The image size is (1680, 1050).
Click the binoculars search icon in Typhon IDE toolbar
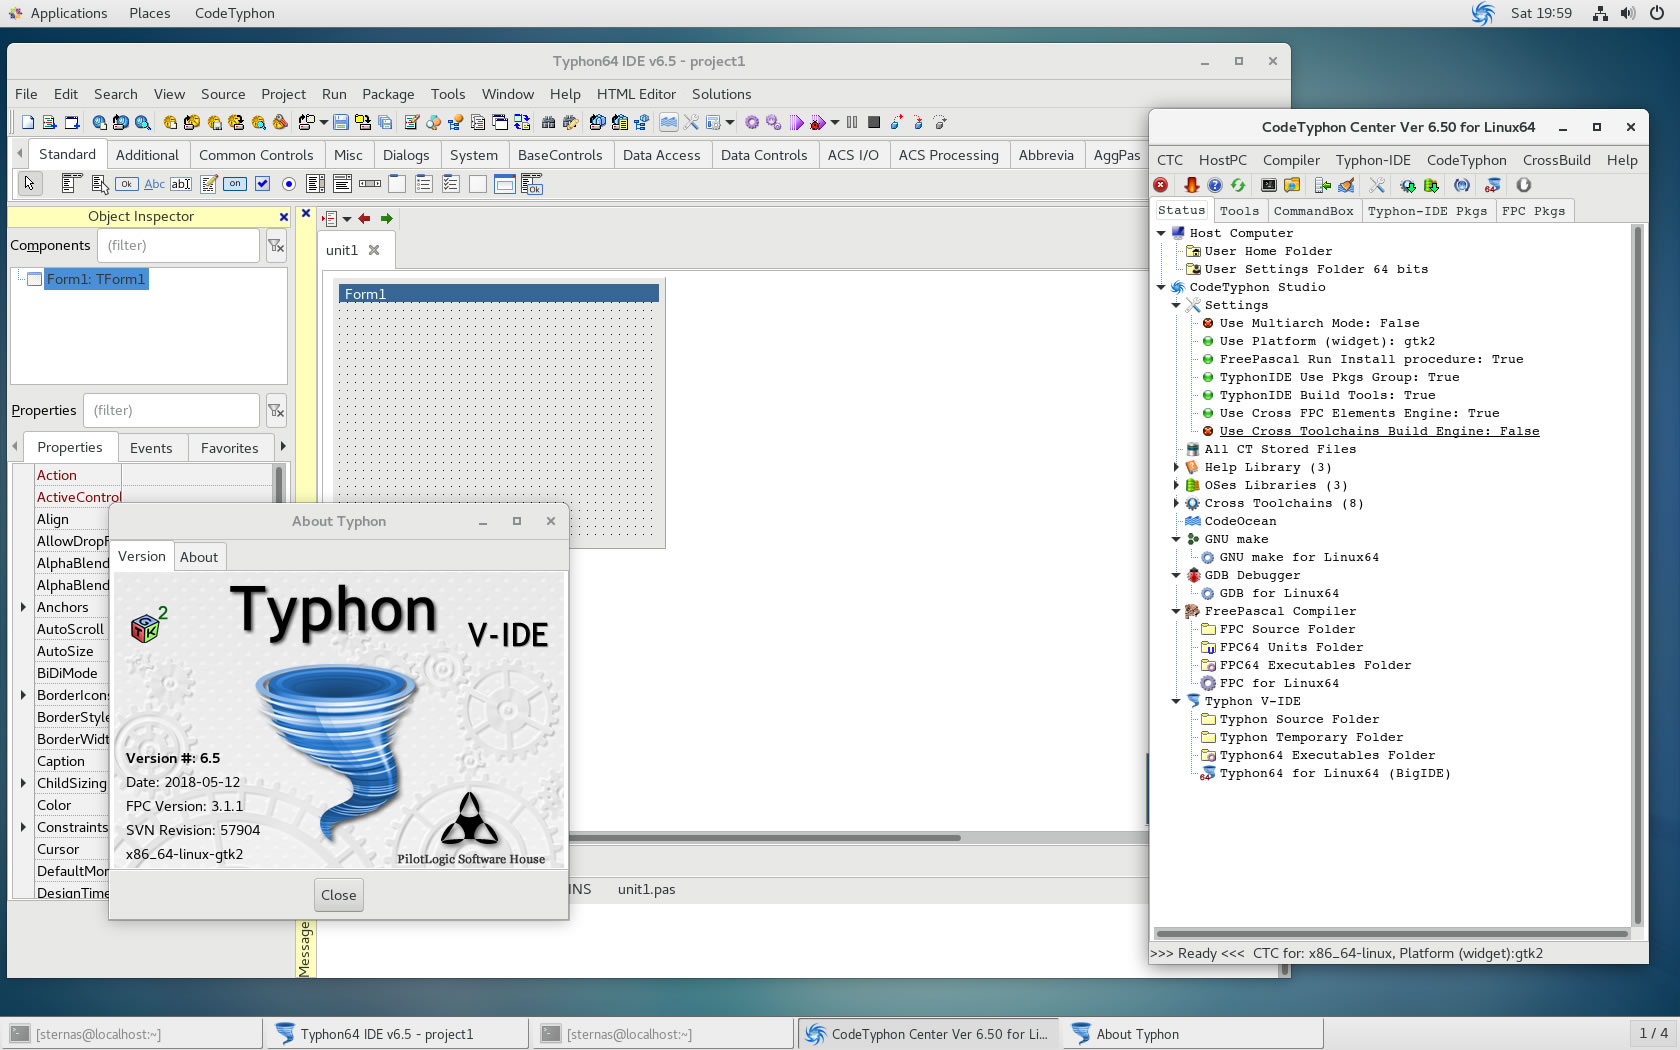(x=548, y=123)
